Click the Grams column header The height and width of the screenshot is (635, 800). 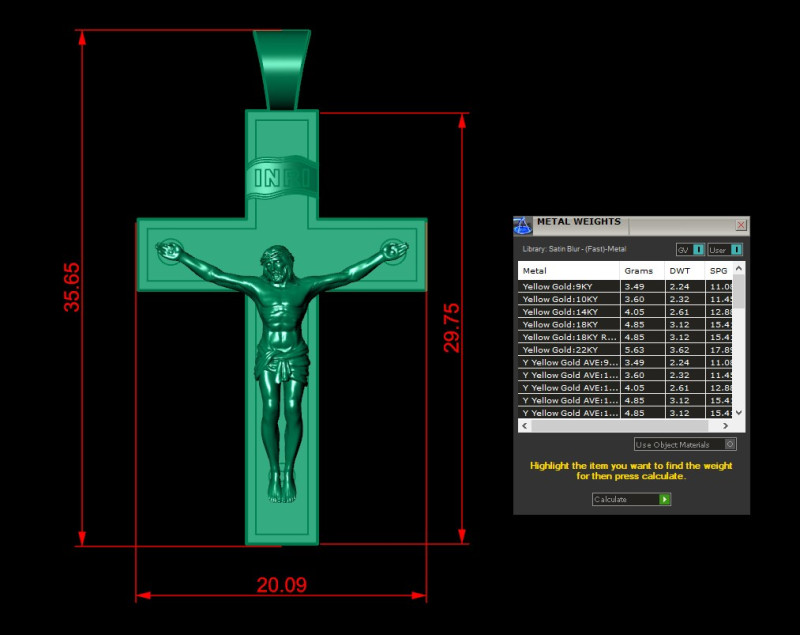click(x=637, y=271)
